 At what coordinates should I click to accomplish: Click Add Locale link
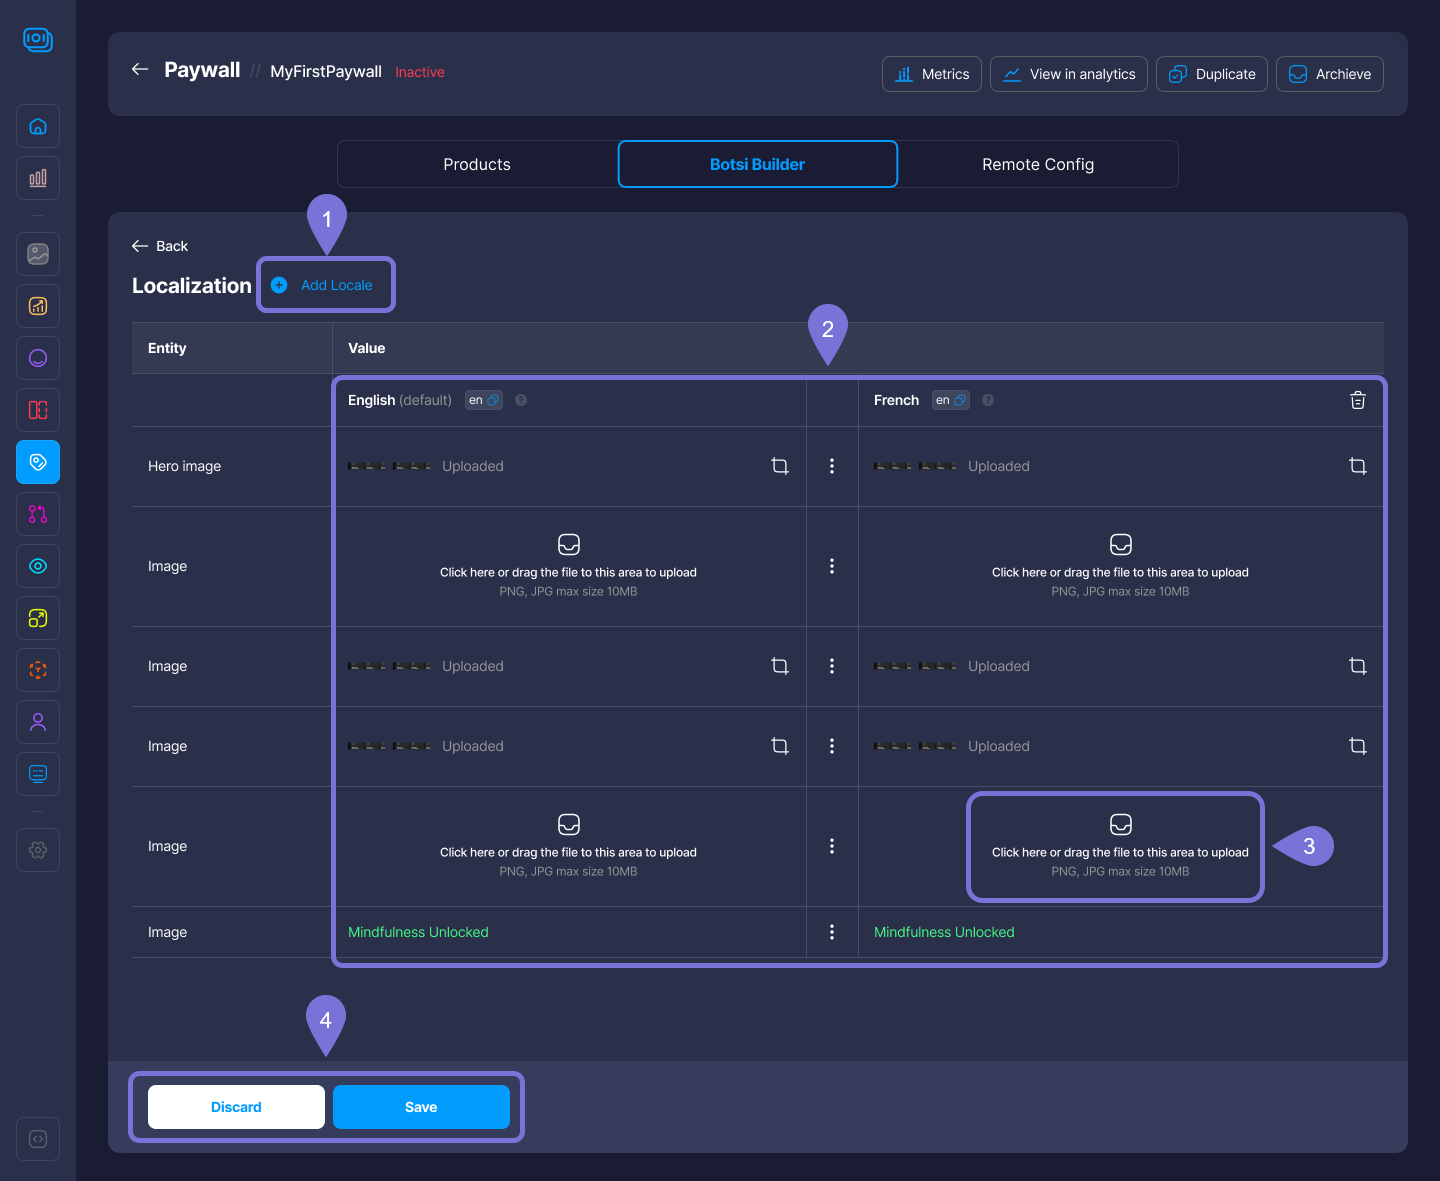tap(336, 285)
